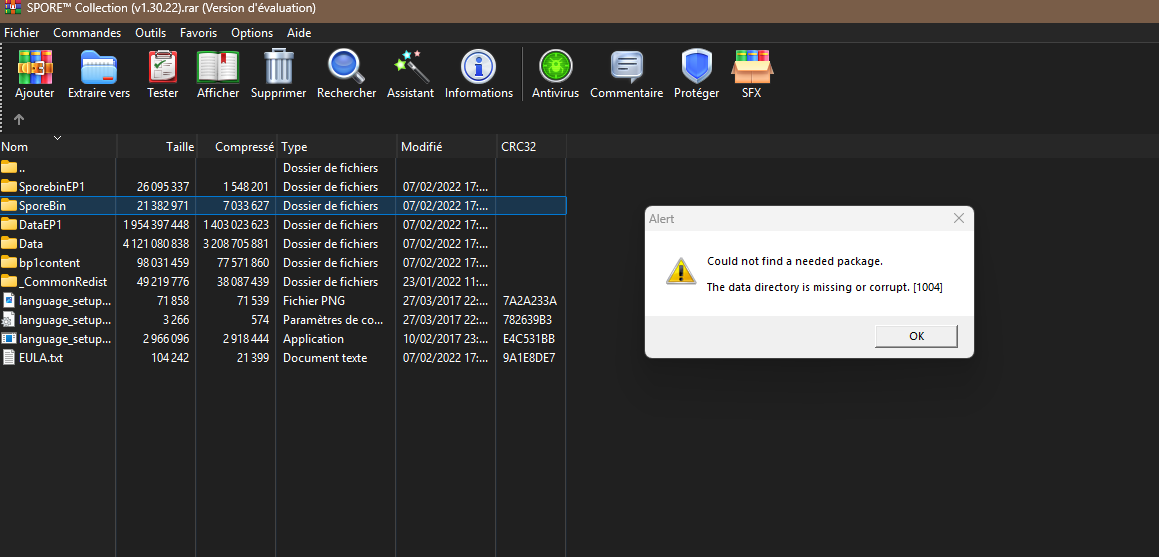Sort by the Type column header
Image resolution: width=1159 pixels, height=557 pixels.
coord(336,147)
